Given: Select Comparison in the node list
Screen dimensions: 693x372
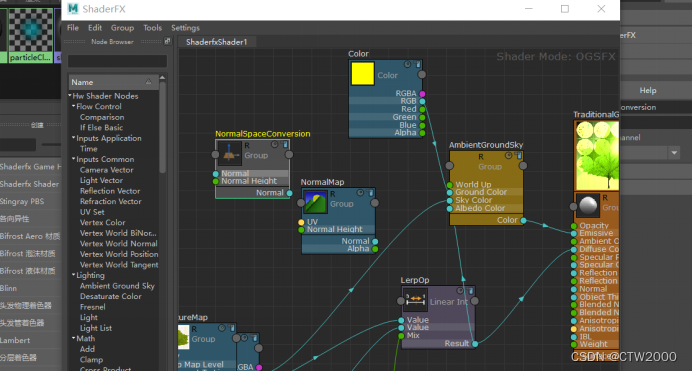Looking at the screenshot, I should 102,117.
